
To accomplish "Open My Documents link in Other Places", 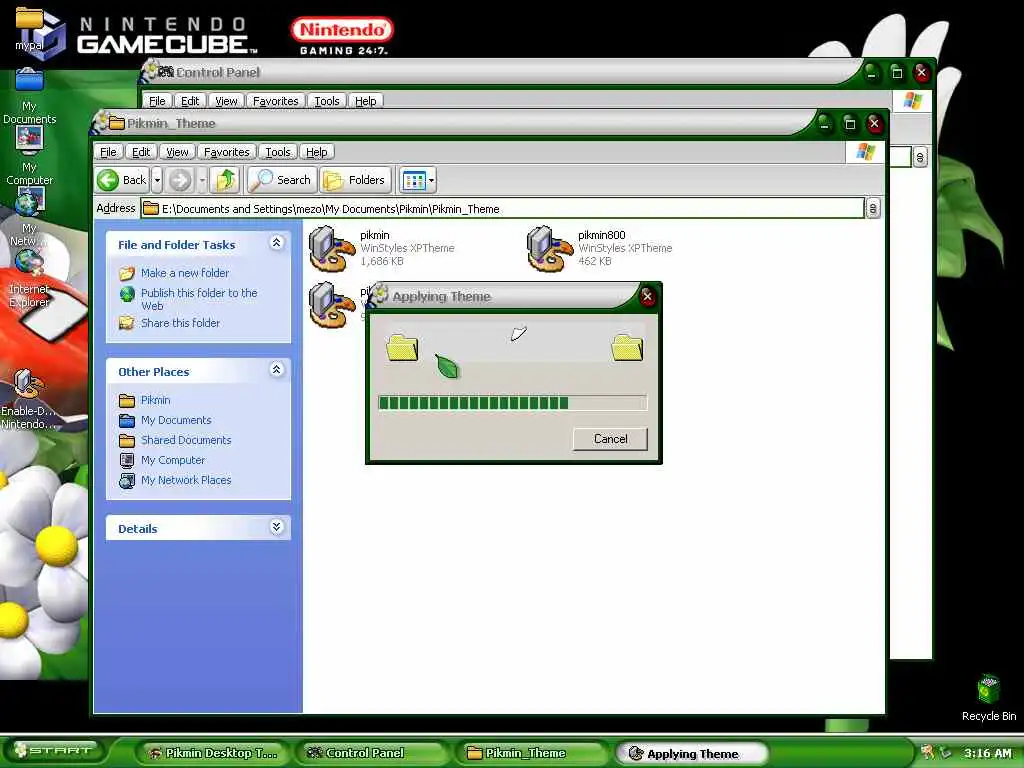I will pos(176,420).
